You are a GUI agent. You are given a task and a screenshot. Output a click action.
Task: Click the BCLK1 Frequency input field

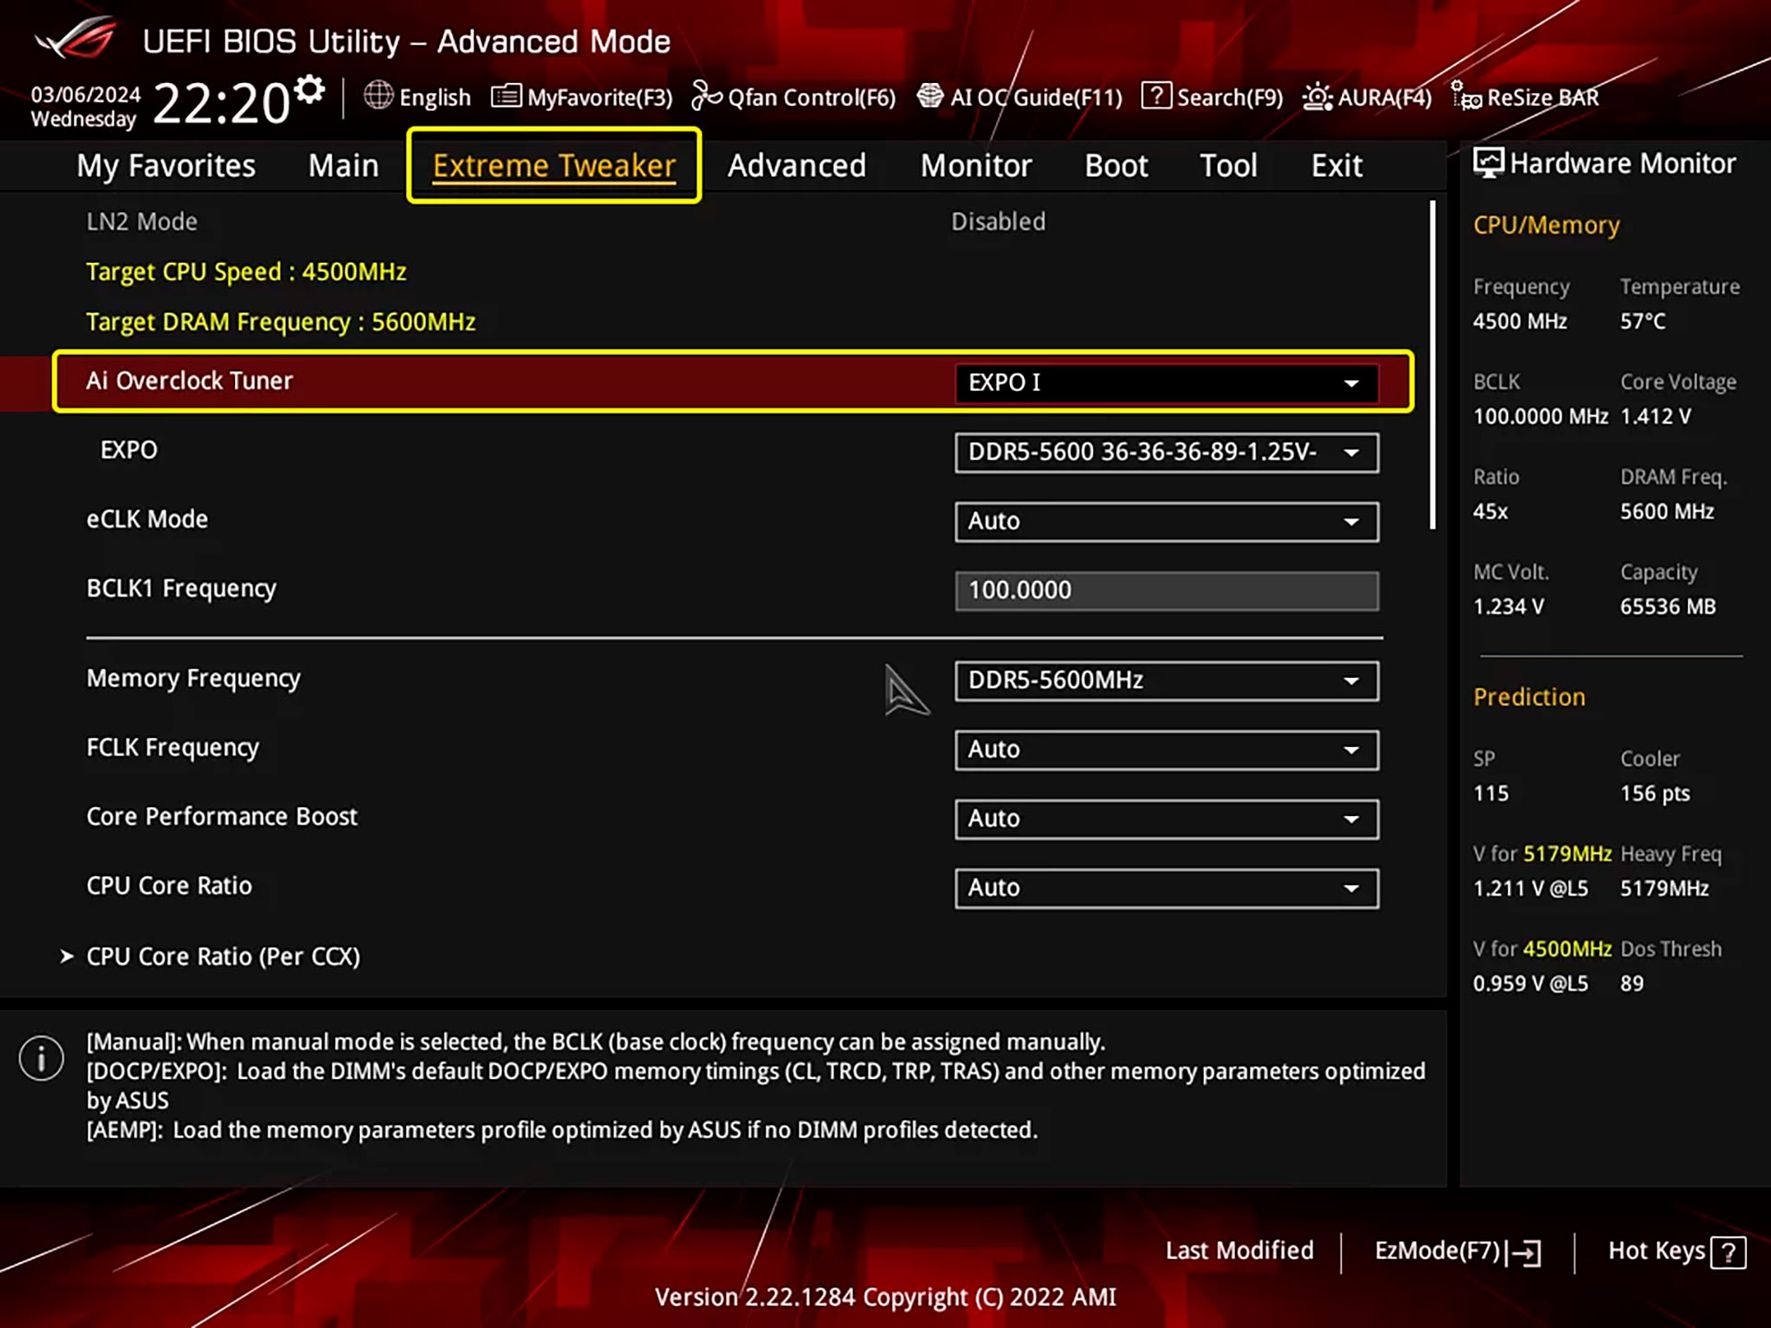tap(1166, 590)
